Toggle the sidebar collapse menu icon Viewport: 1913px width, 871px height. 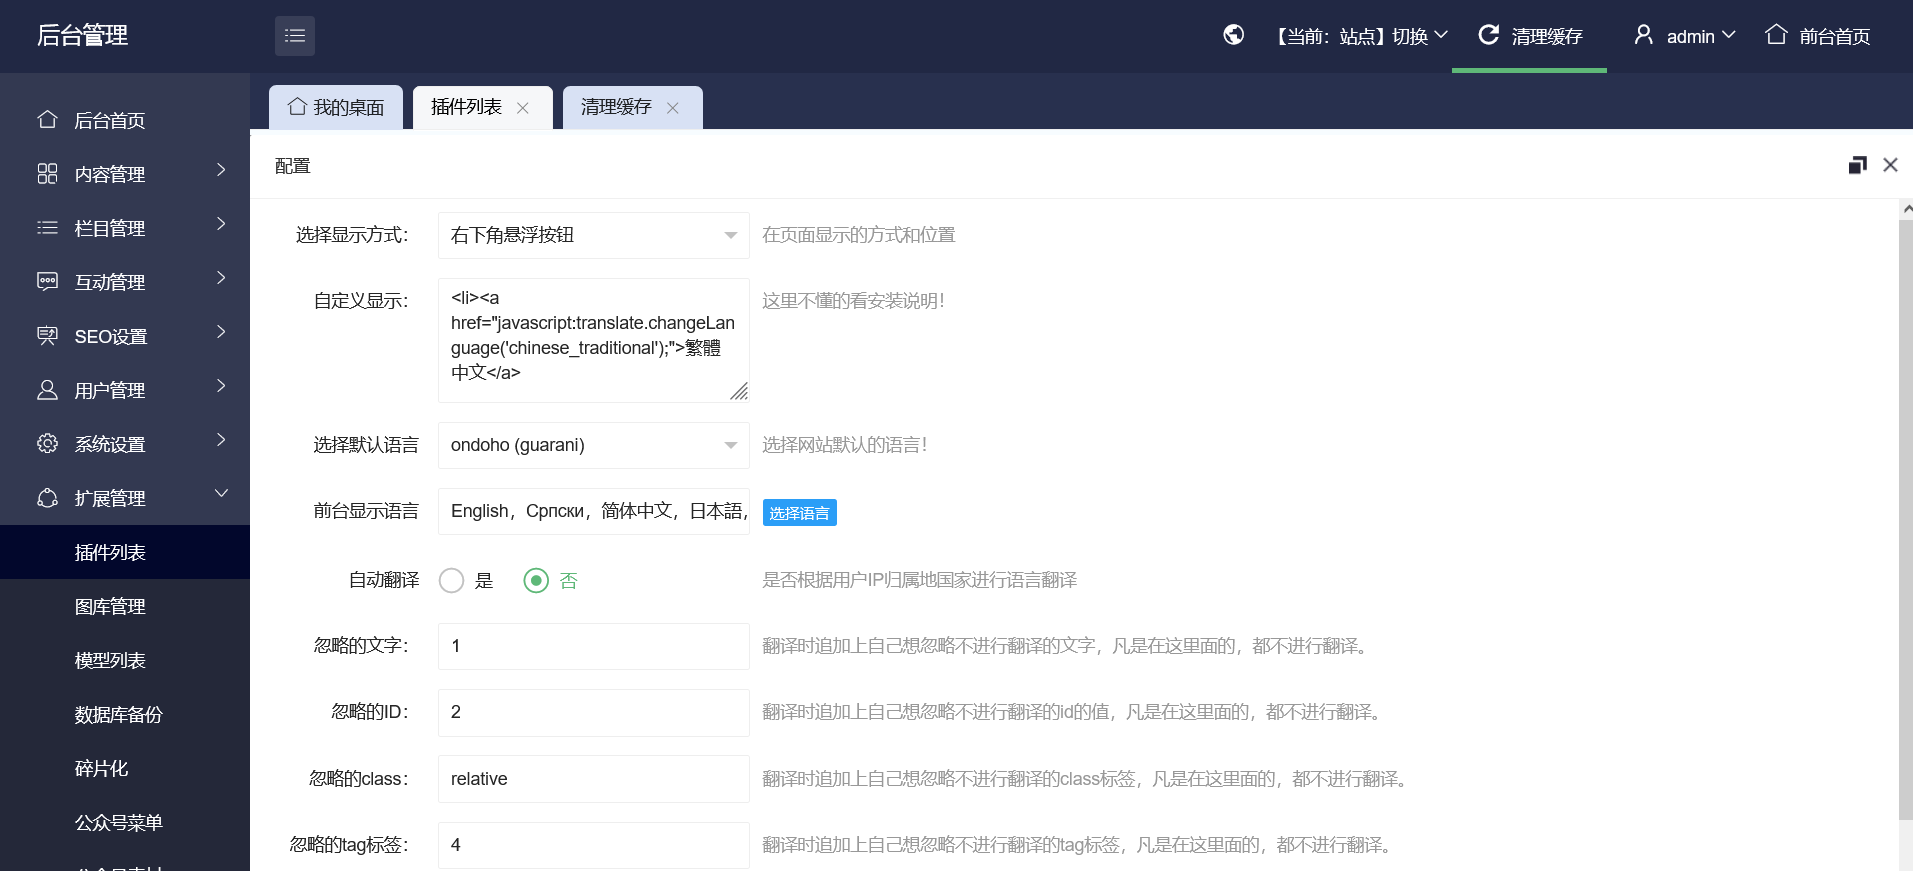click(295, 36)
